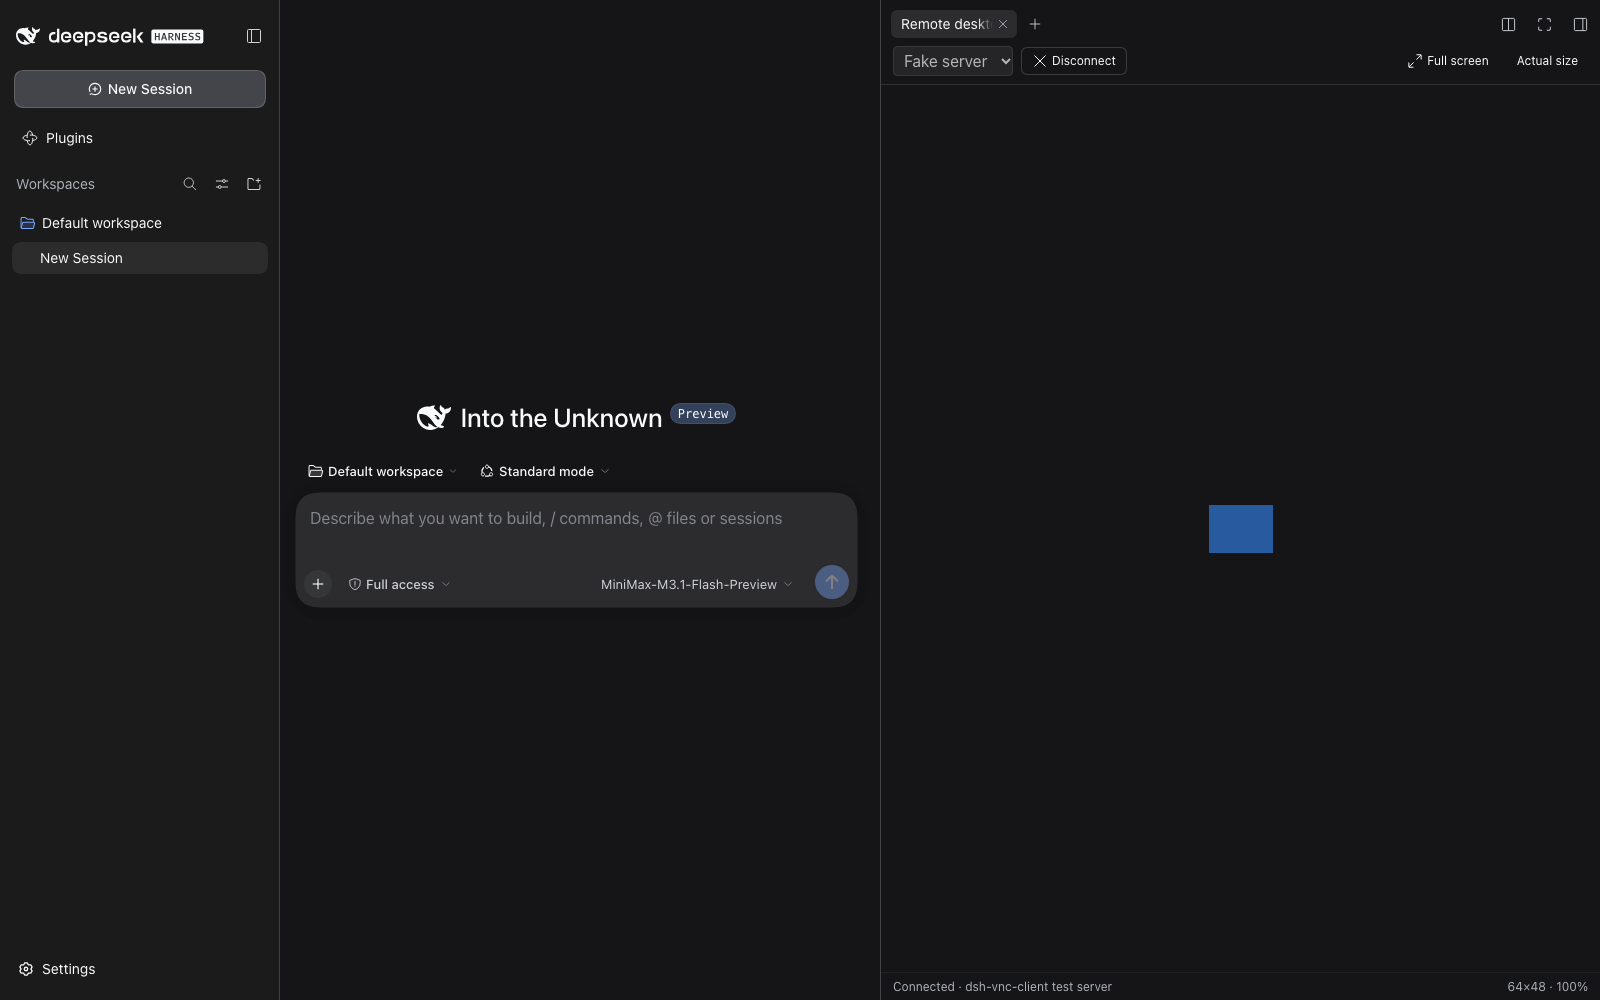Choose model MiniMax-M3.1-Flash-Preview dropdown
The height and width of the screenshot is (1000, 1600).
click(697, 585)
